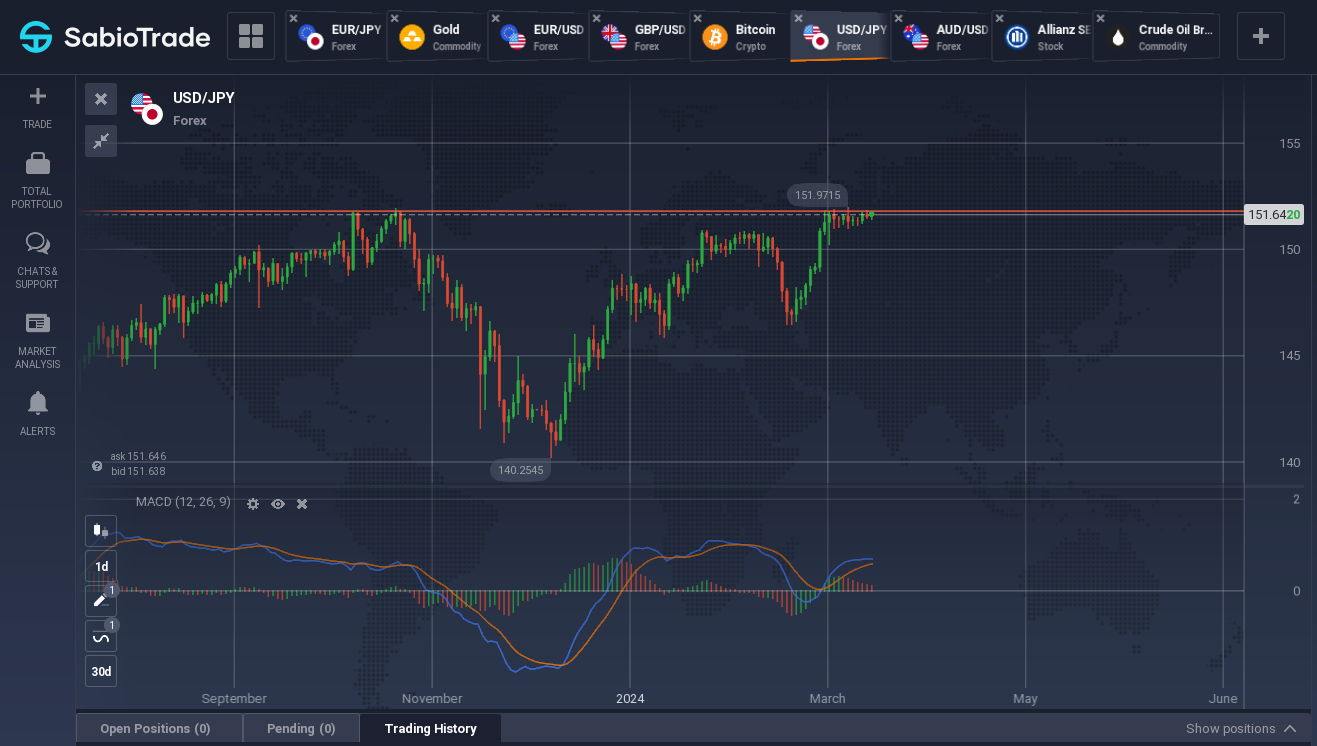Add a new asset tab with plus button

(1261, 37)
